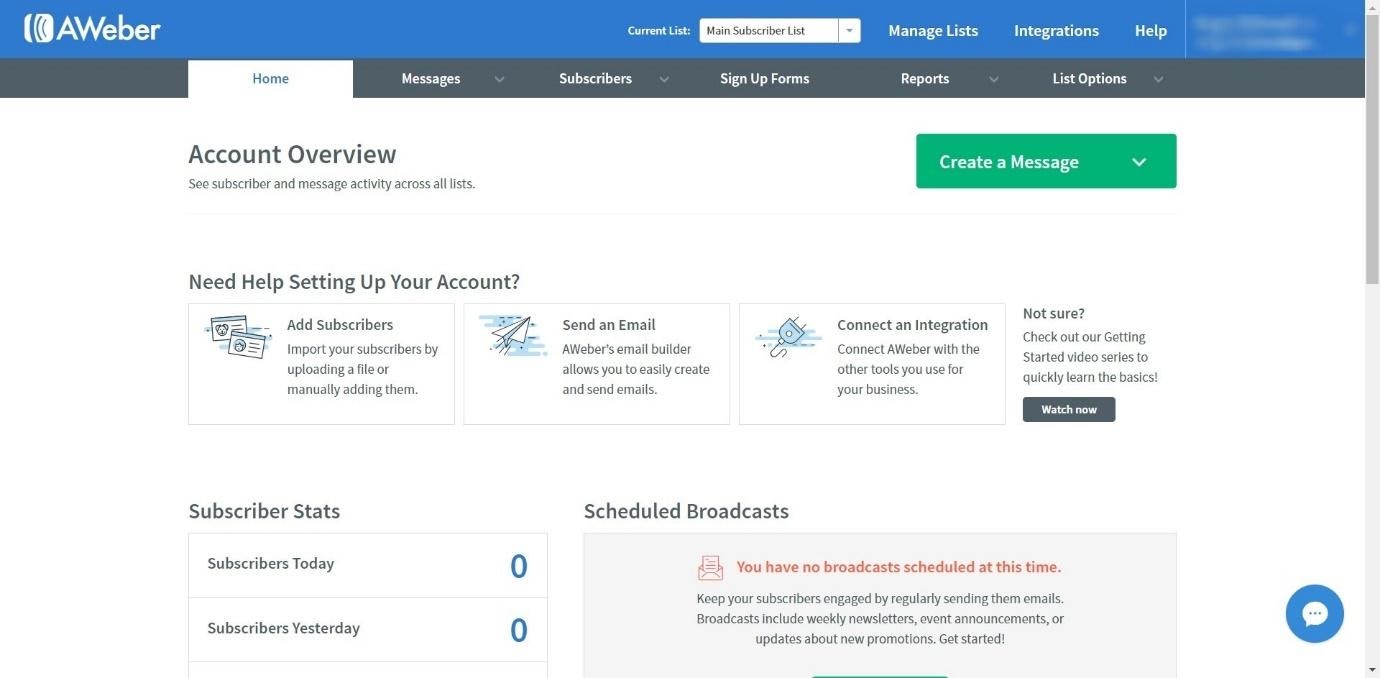Open the Add Subscribers card title
The width and height of the screenshot is (1380, 678).
(x=340, y=325)
